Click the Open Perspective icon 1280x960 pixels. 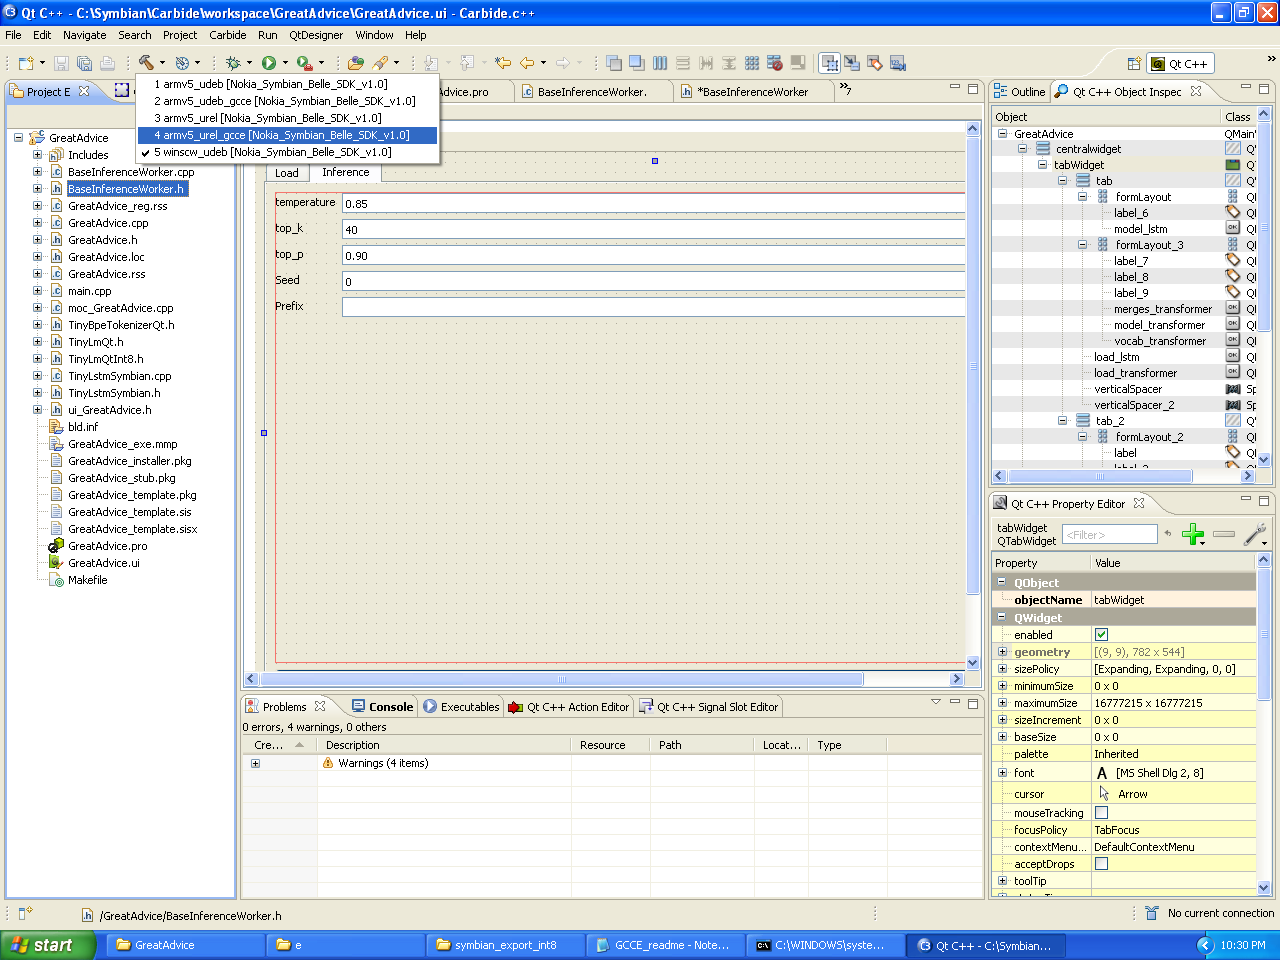(x=1134, y=63)
